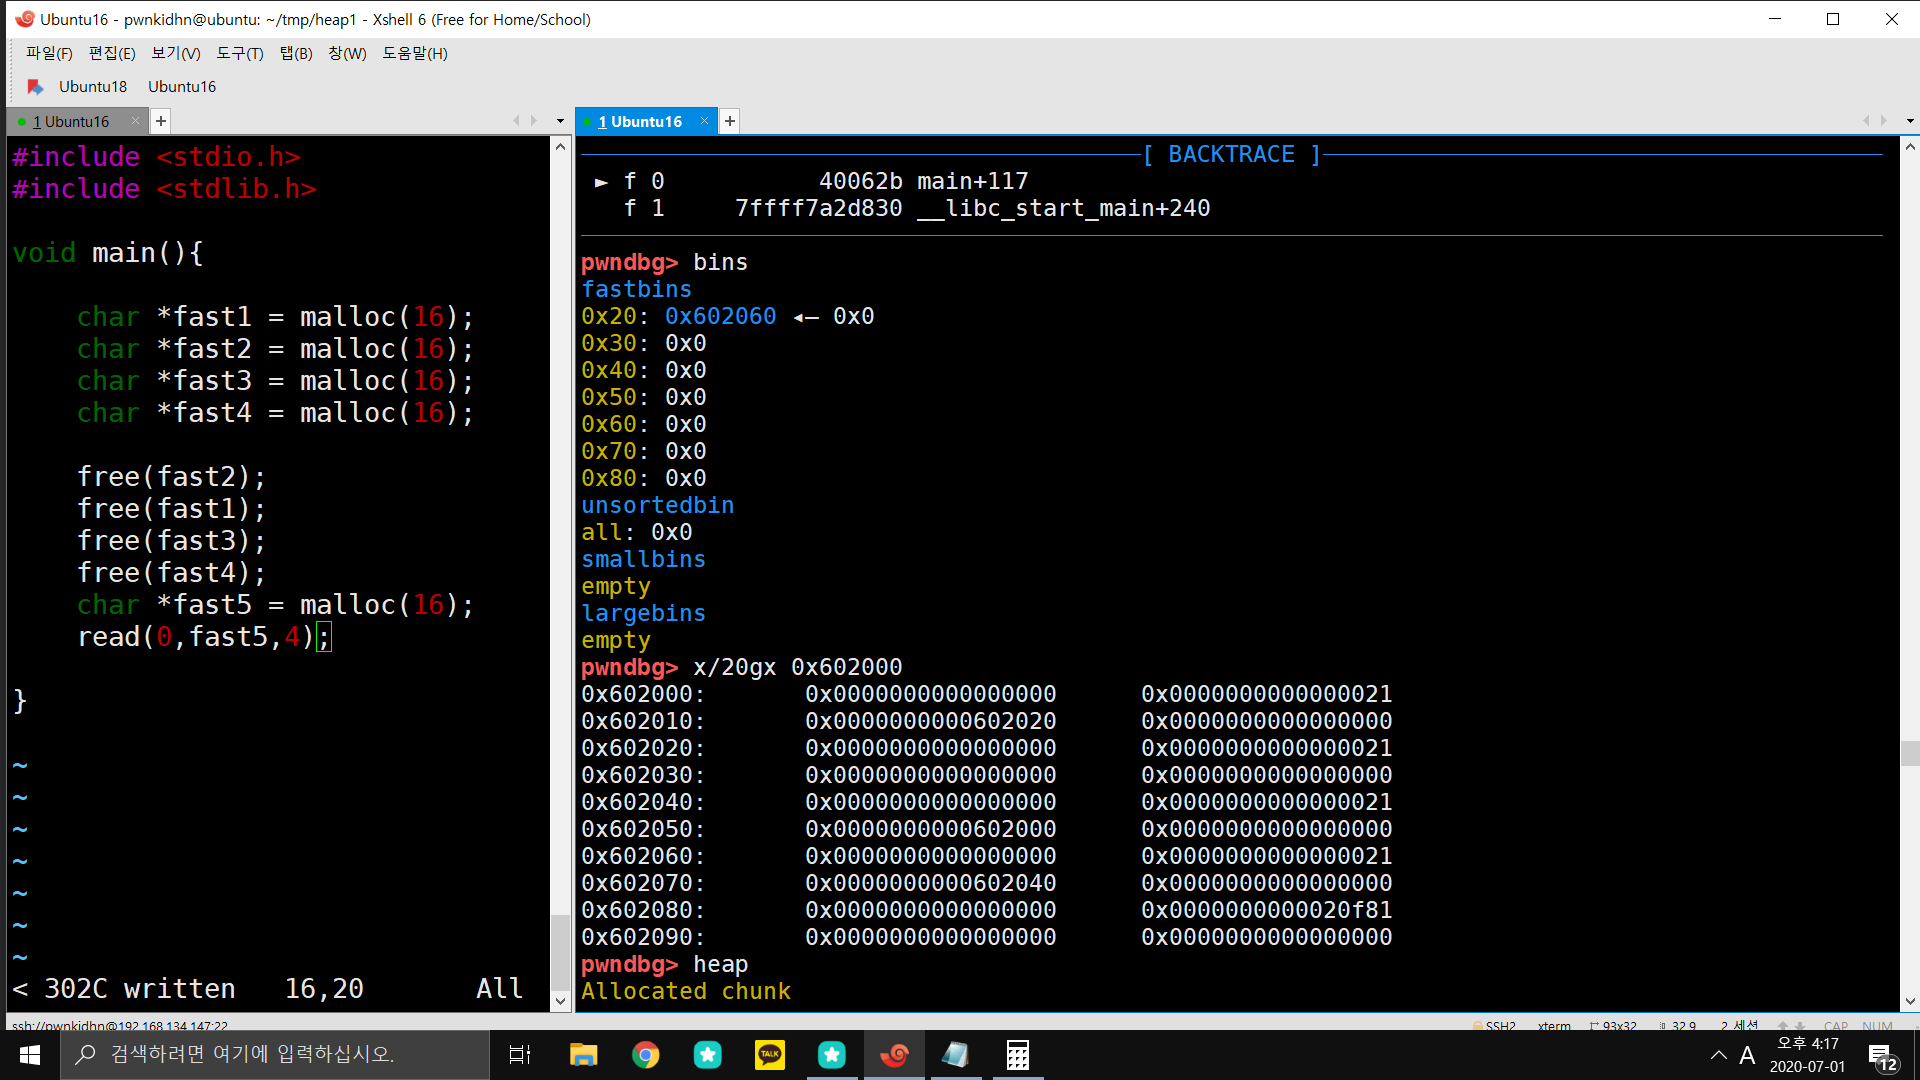Open Task View on the taskbar
This screenshot has width=1920, height=1080.
(520, 1055)
